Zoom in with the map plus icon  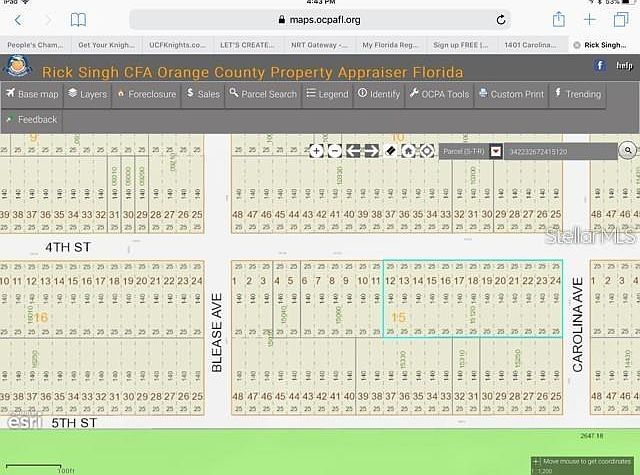316,151
